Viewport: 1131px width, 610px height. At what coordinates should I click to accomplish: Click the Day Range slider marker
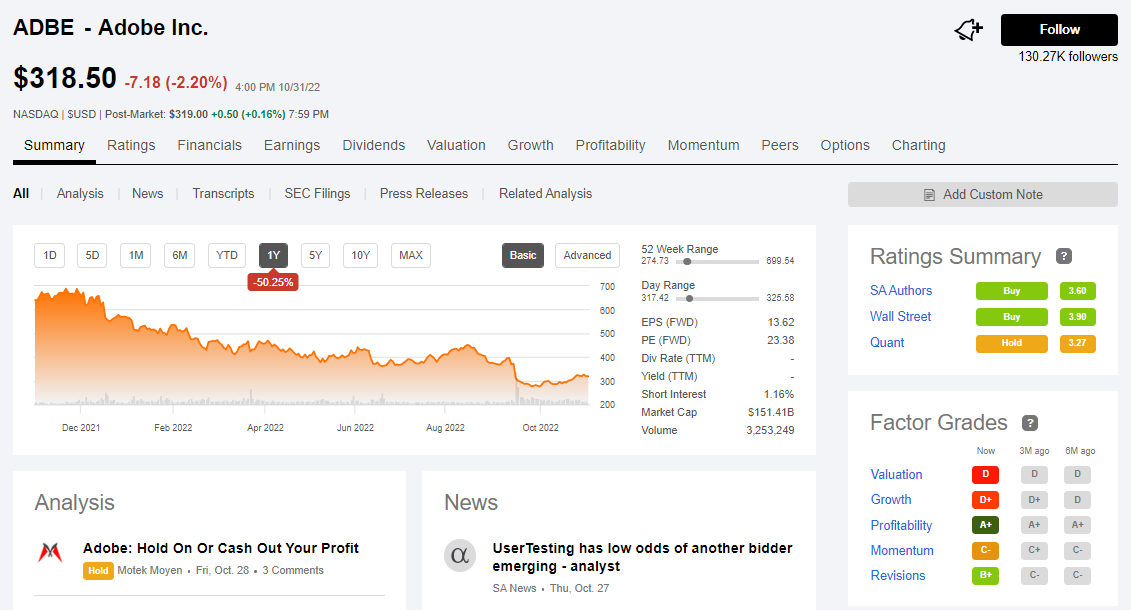coord(690,298)
